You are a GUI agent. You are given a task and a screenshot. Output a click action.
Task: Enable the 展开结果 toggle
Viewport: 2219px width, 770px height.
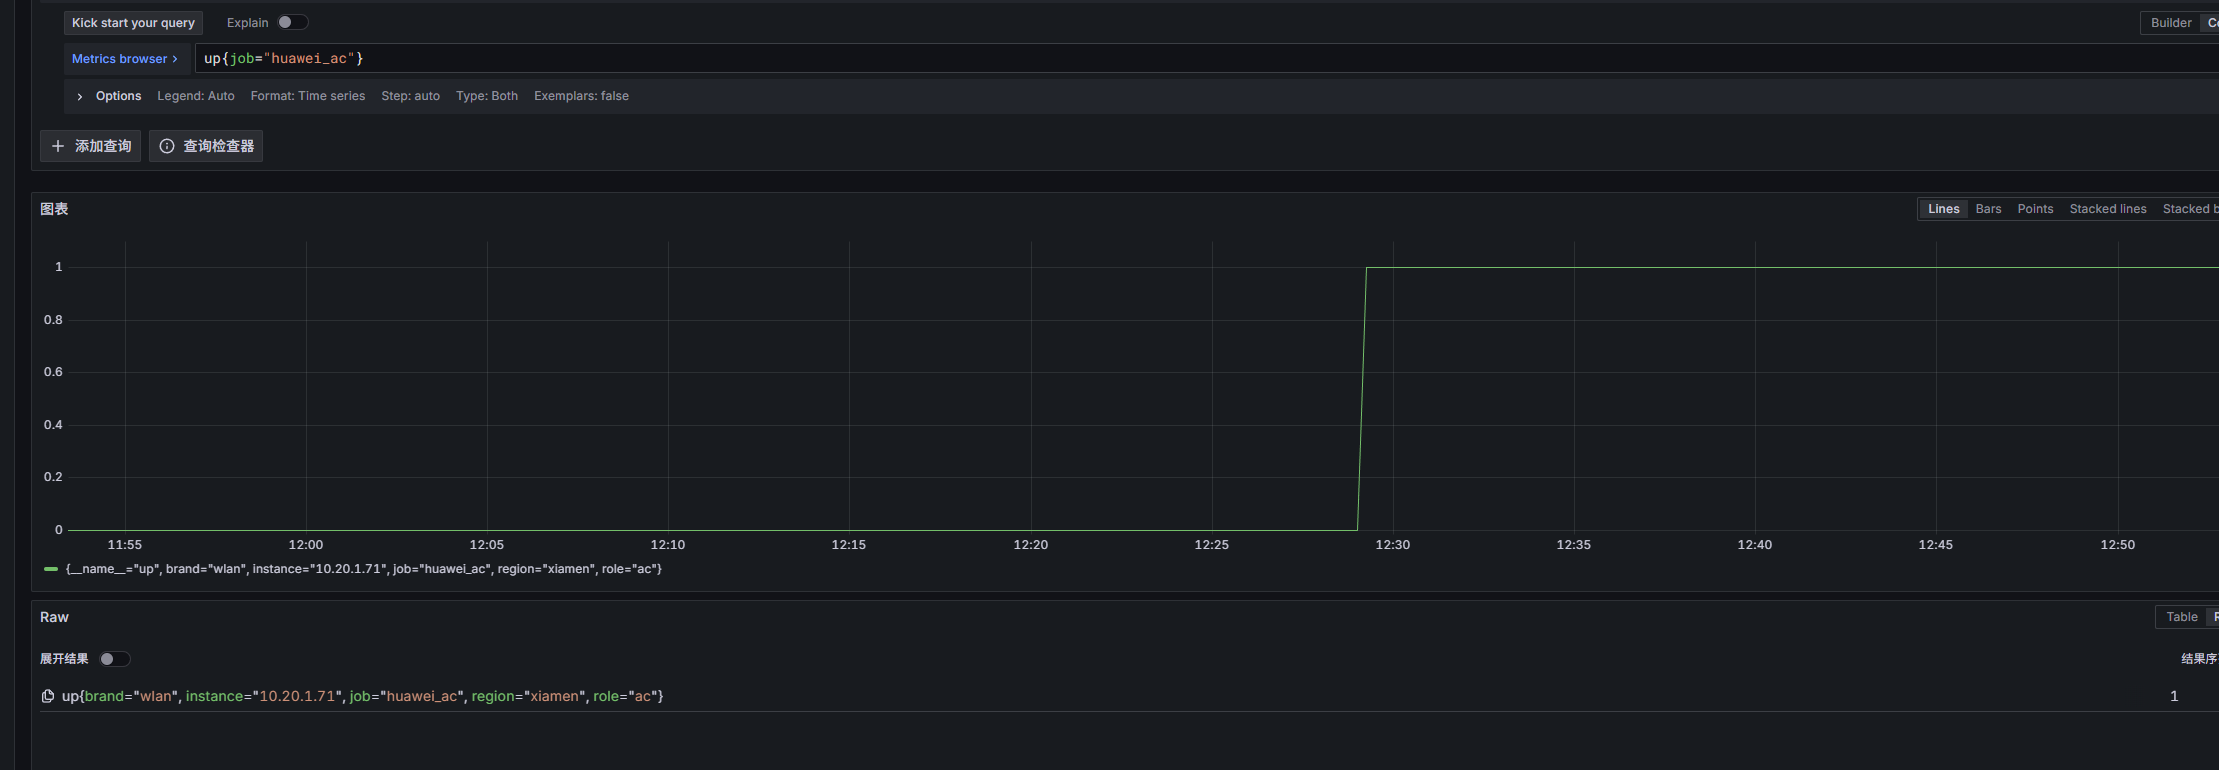pyautogui.click(x=114, y=659)
